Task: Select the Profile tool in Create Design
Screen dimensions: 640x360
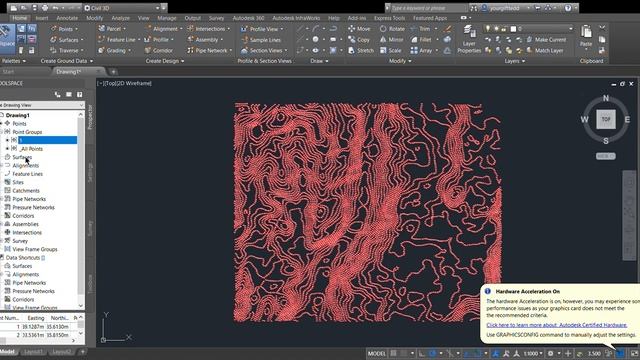Action: point(158,40)
